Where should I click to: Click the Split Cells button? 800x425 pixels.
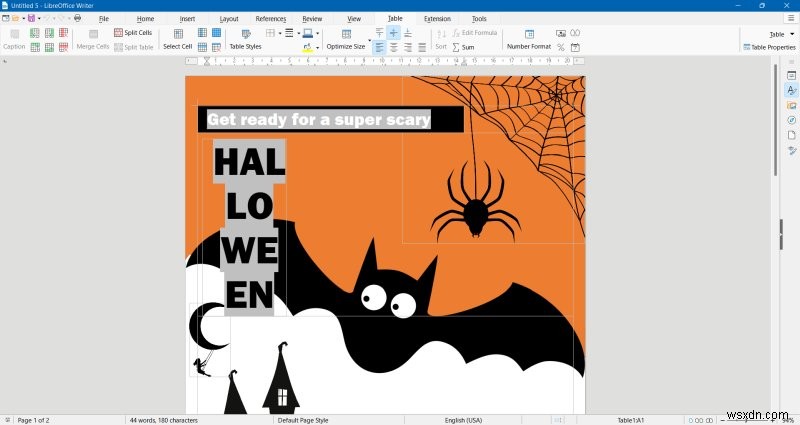[133, 33]
